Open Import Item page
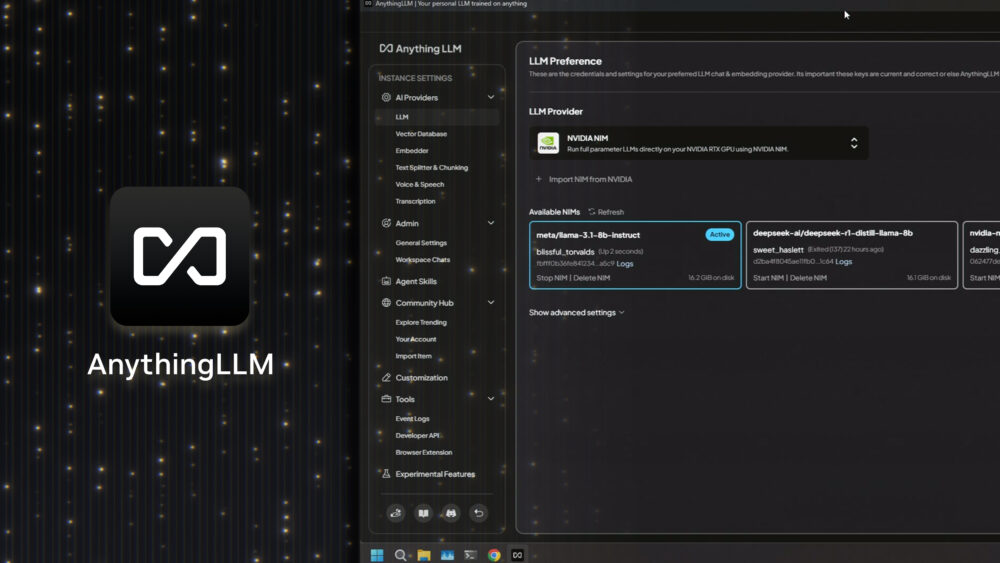The image size is (1000, 563). (x=413, y=356)
